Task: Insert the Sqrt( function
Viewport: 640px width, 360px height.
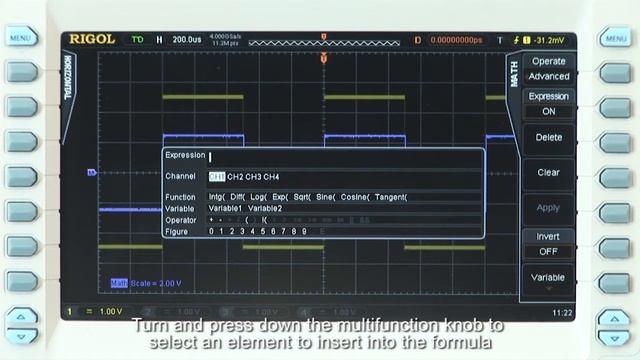Action: tap(302, 197)
